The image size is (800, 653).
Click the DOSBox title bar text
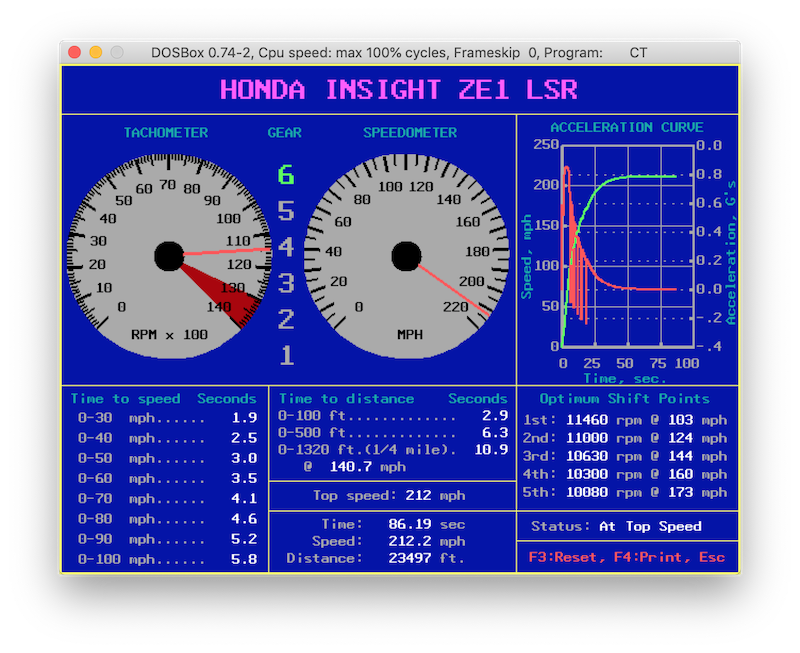tap(399, 53)
